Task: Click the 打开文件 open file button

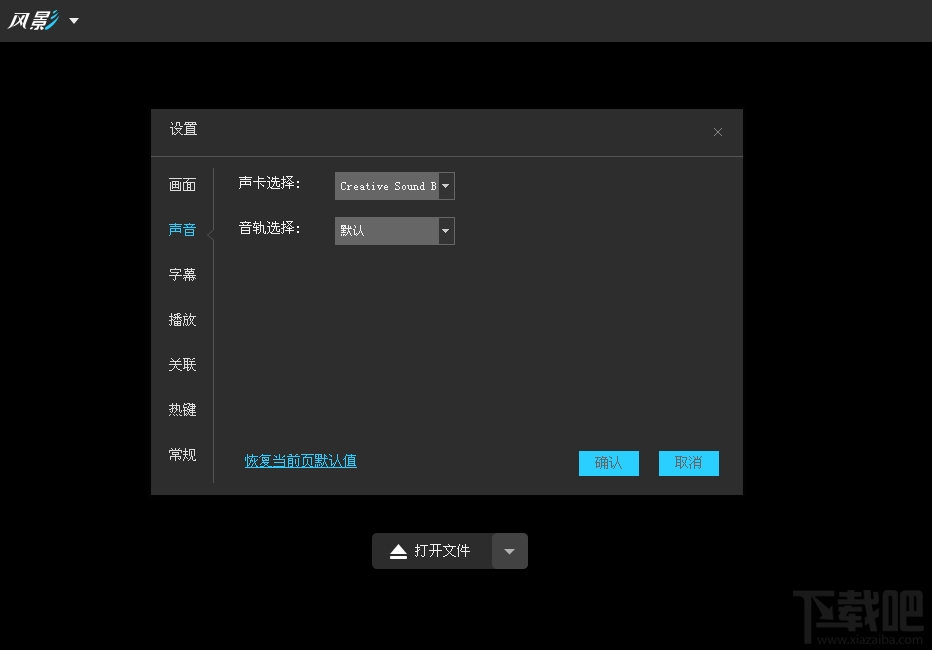Action: point(440,550)
